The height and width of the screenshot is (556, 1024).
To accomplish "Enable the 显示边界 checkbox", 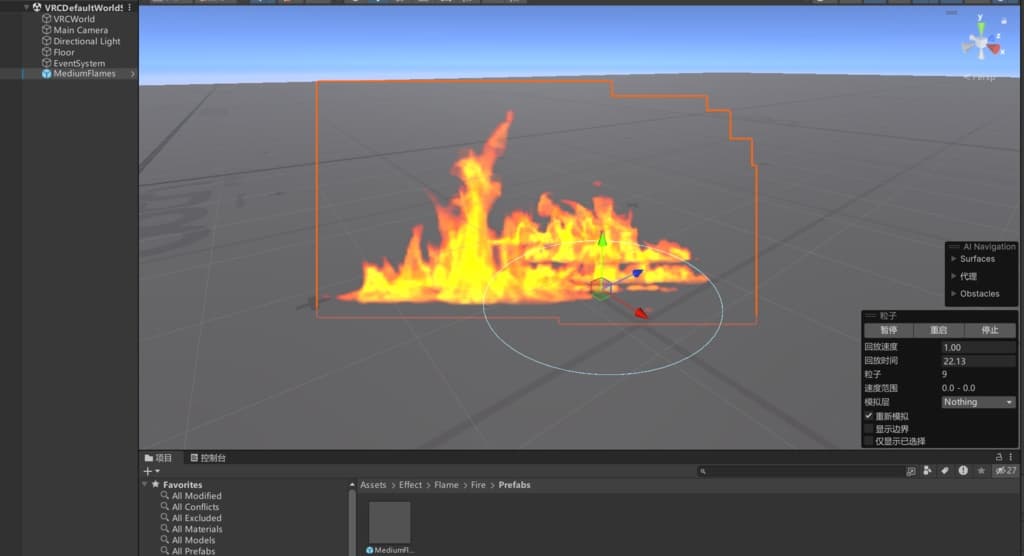I will click(x=868, y=428).
